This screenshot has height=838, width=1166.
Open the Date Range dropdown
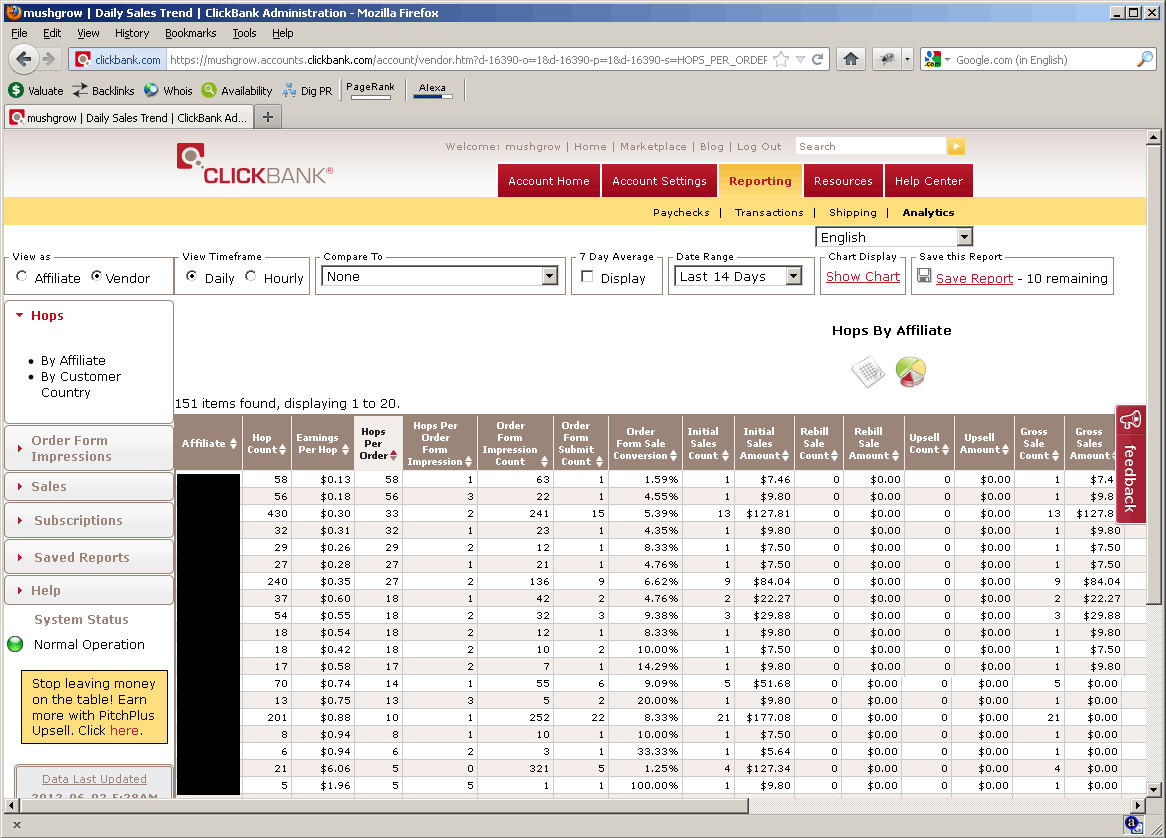739,277
